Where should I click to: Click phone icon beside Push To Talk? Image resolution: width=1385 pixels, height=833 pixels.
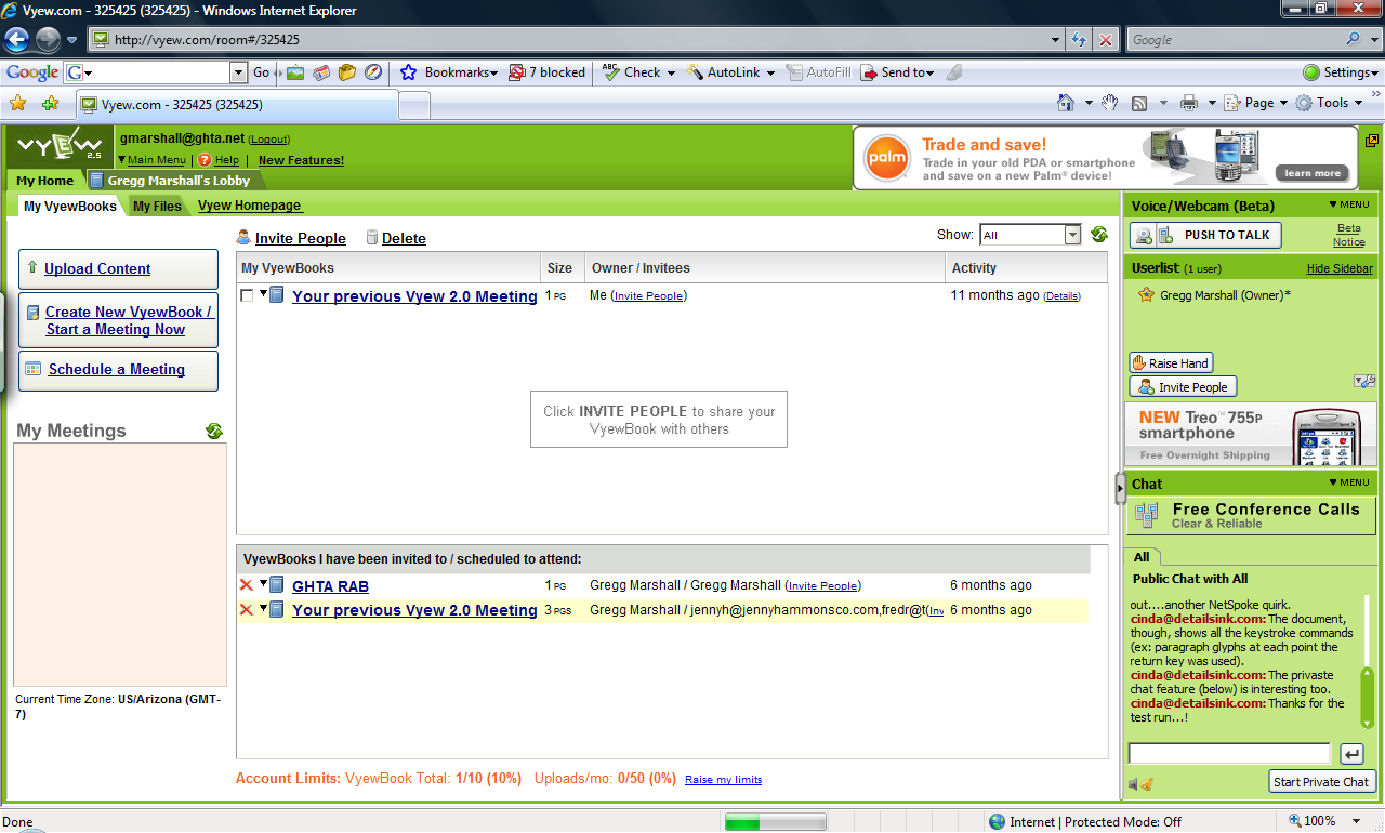tap(1165, 235)
